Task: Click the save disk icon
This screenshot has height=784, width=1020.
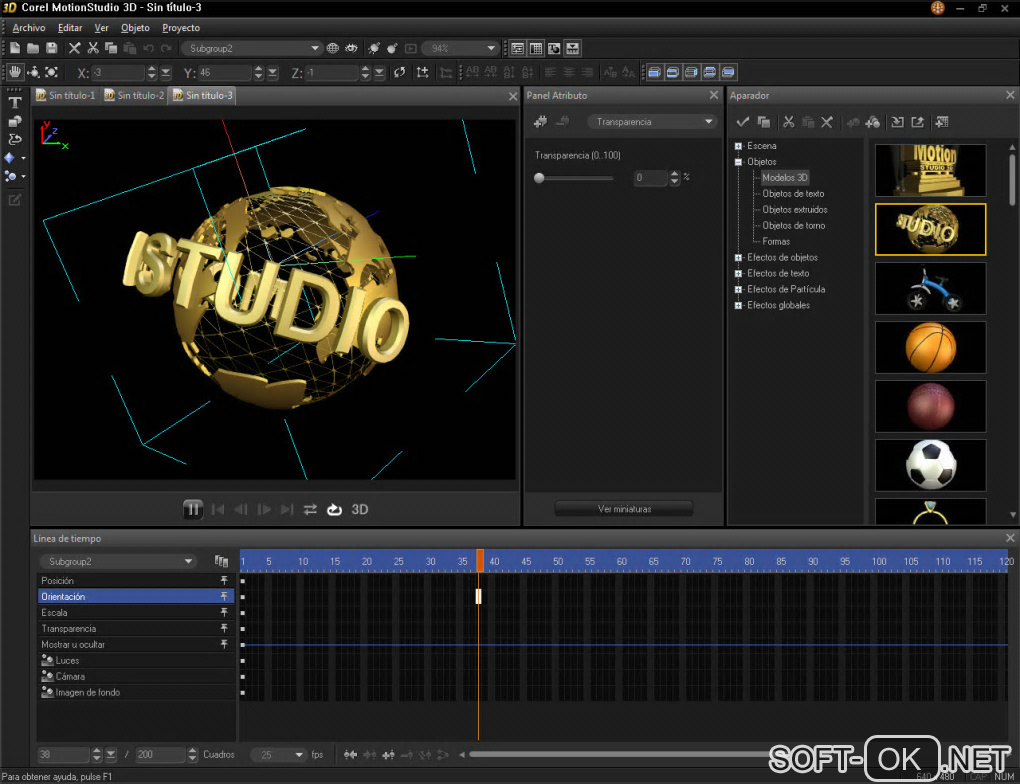Action: [x=51, y=48]
